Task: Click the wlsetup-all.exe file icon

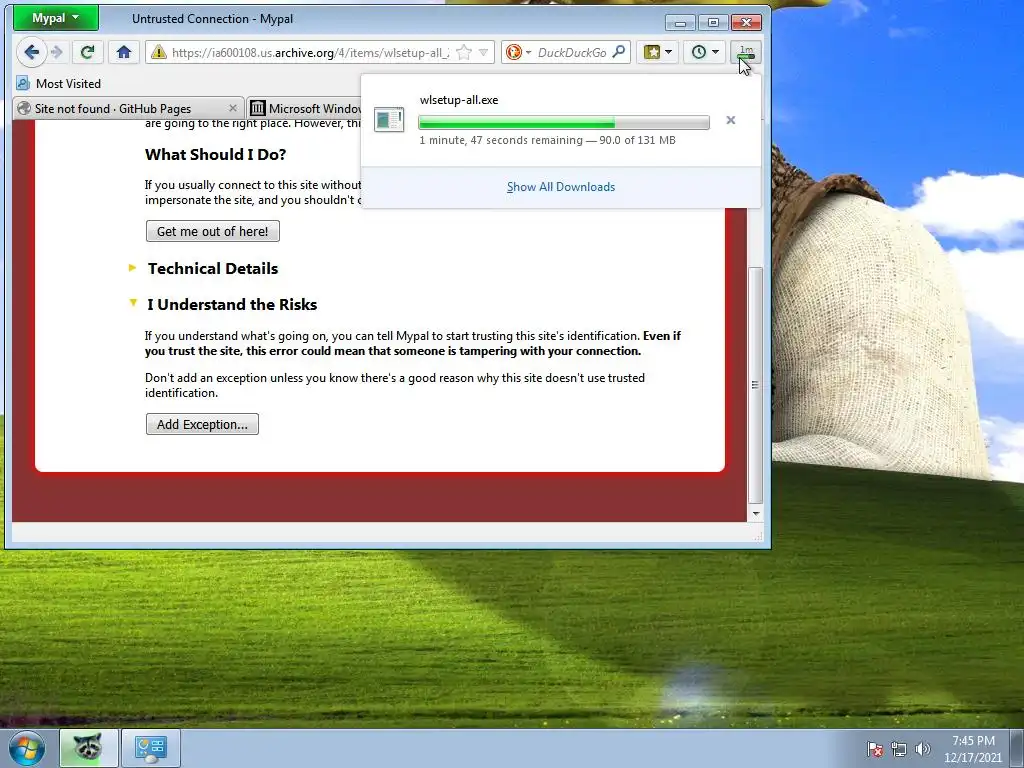Action: [x=389, y=120]
